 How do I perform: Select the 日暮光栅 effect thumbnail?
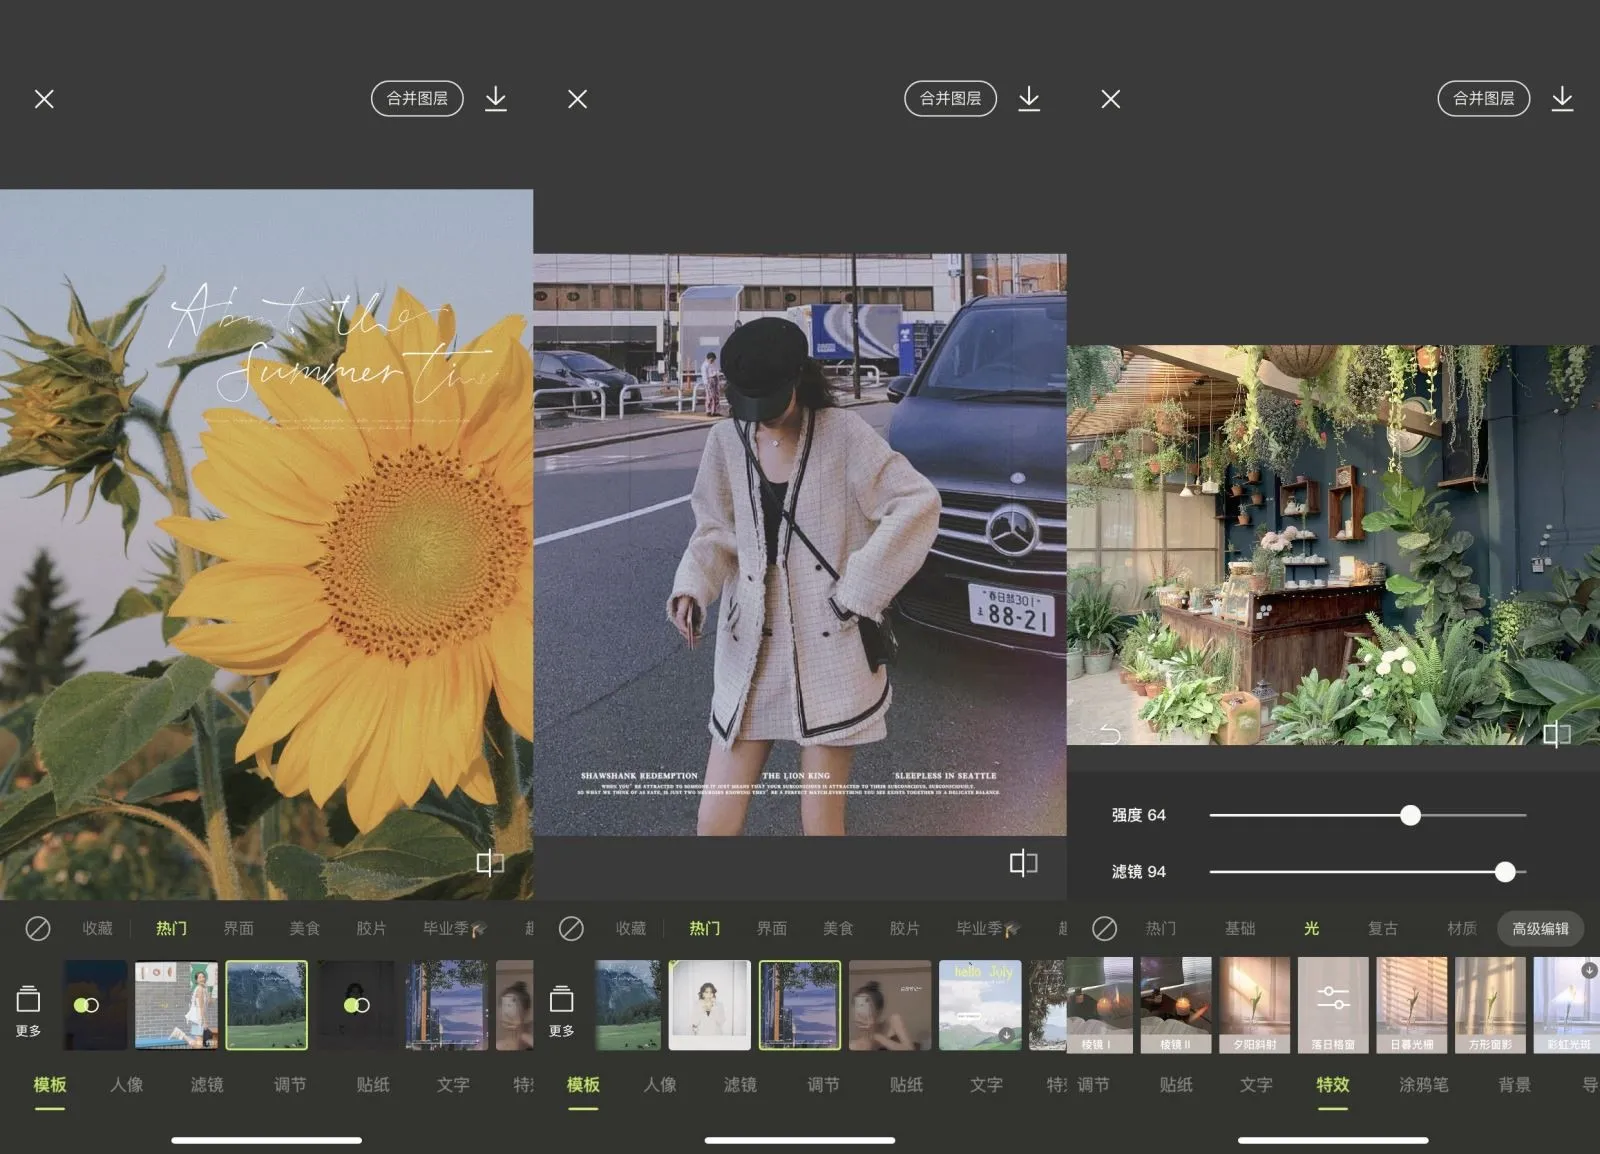coord(1411,1004)
